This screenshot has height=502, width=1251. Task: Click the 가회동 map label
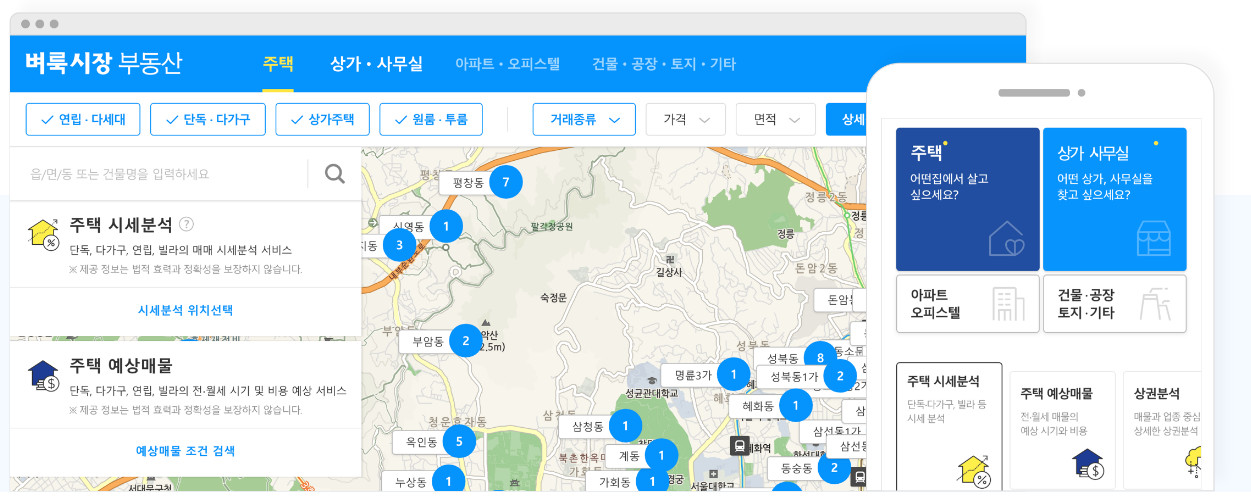pos(614,482)
